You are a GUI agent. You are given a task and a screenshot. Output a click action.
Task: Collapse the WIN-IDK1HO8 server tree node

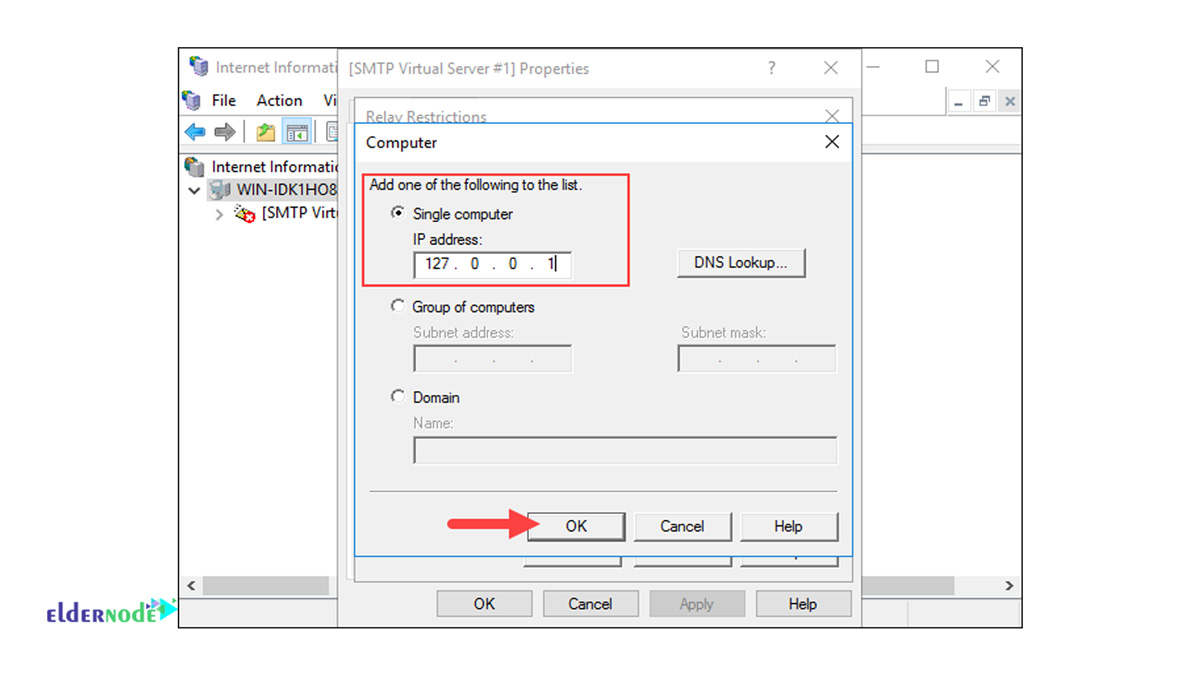click(x=195, y=190)
